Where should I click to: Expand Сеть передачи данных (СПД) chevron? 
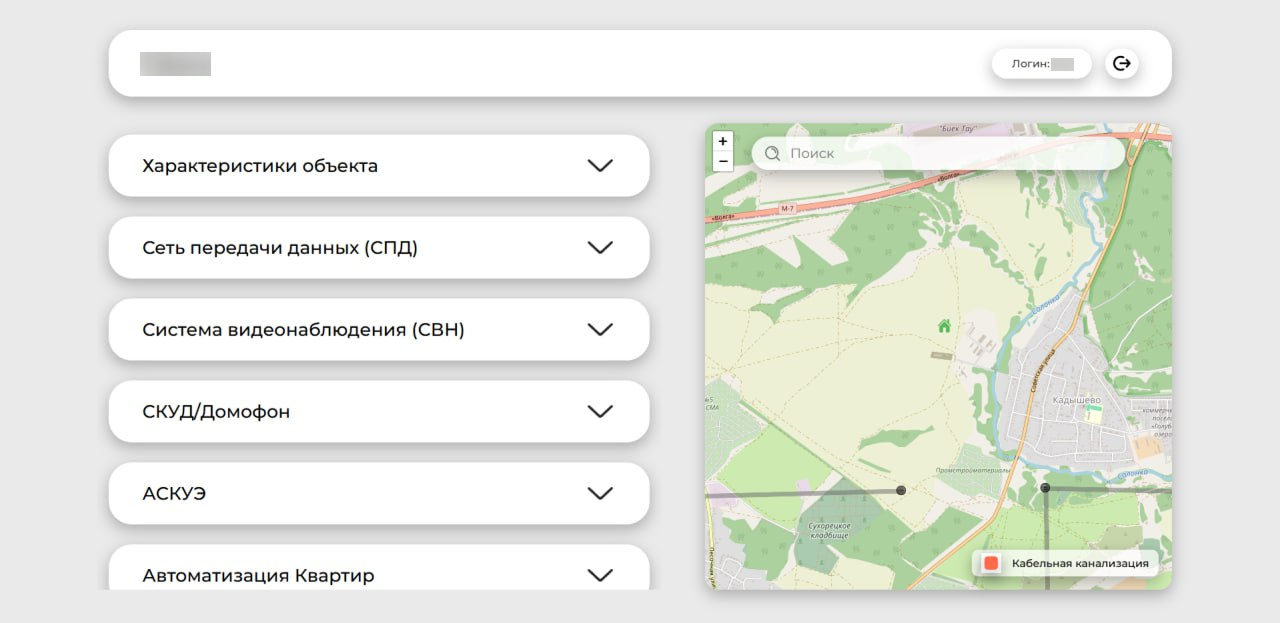(x=600, y=248)
